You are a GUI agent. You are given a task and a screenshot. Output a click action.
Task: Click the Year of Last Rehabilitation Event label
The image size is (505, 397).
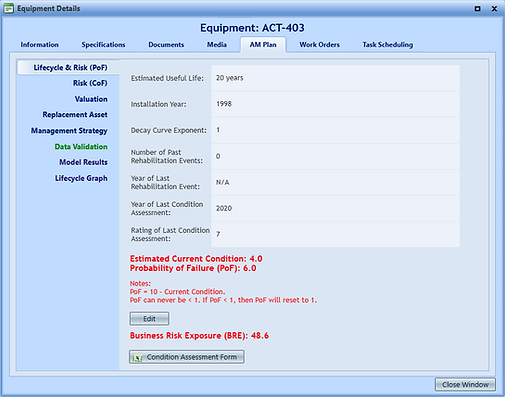[x=165, y=182]
